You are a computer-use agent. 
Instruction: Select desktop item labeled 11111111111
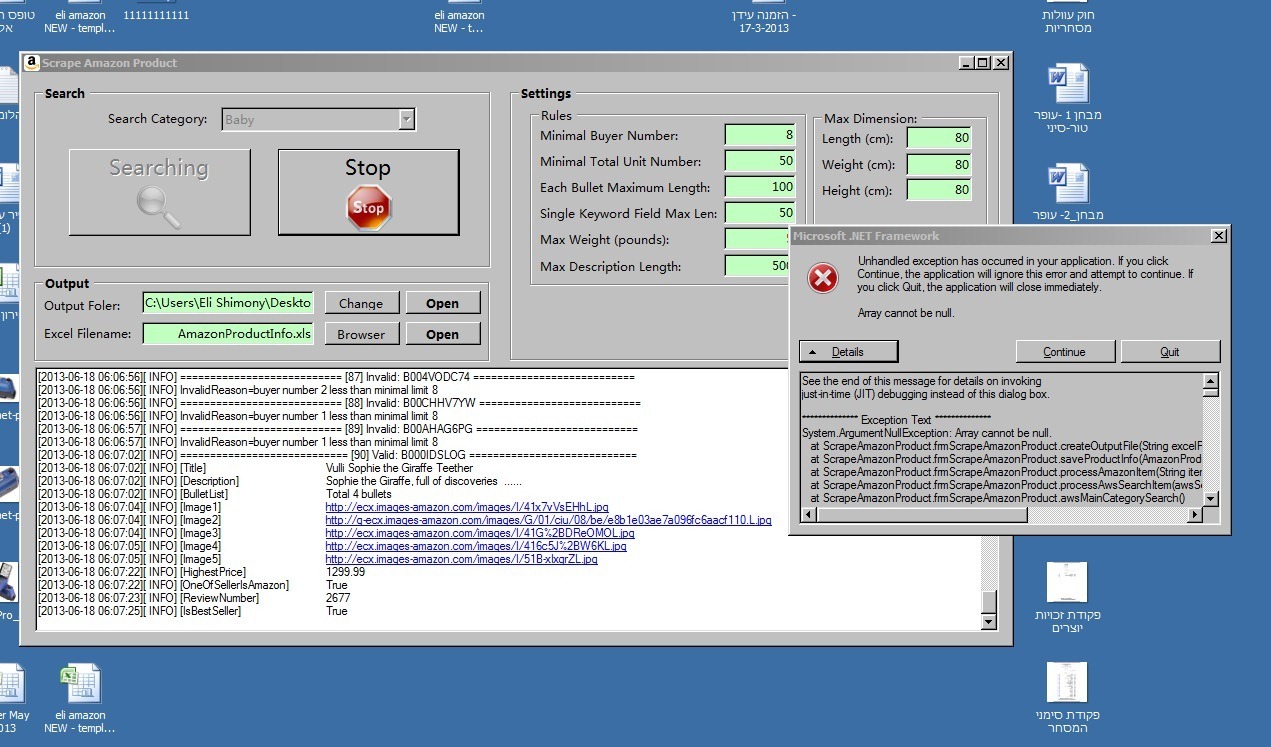[x=156, y=14]
